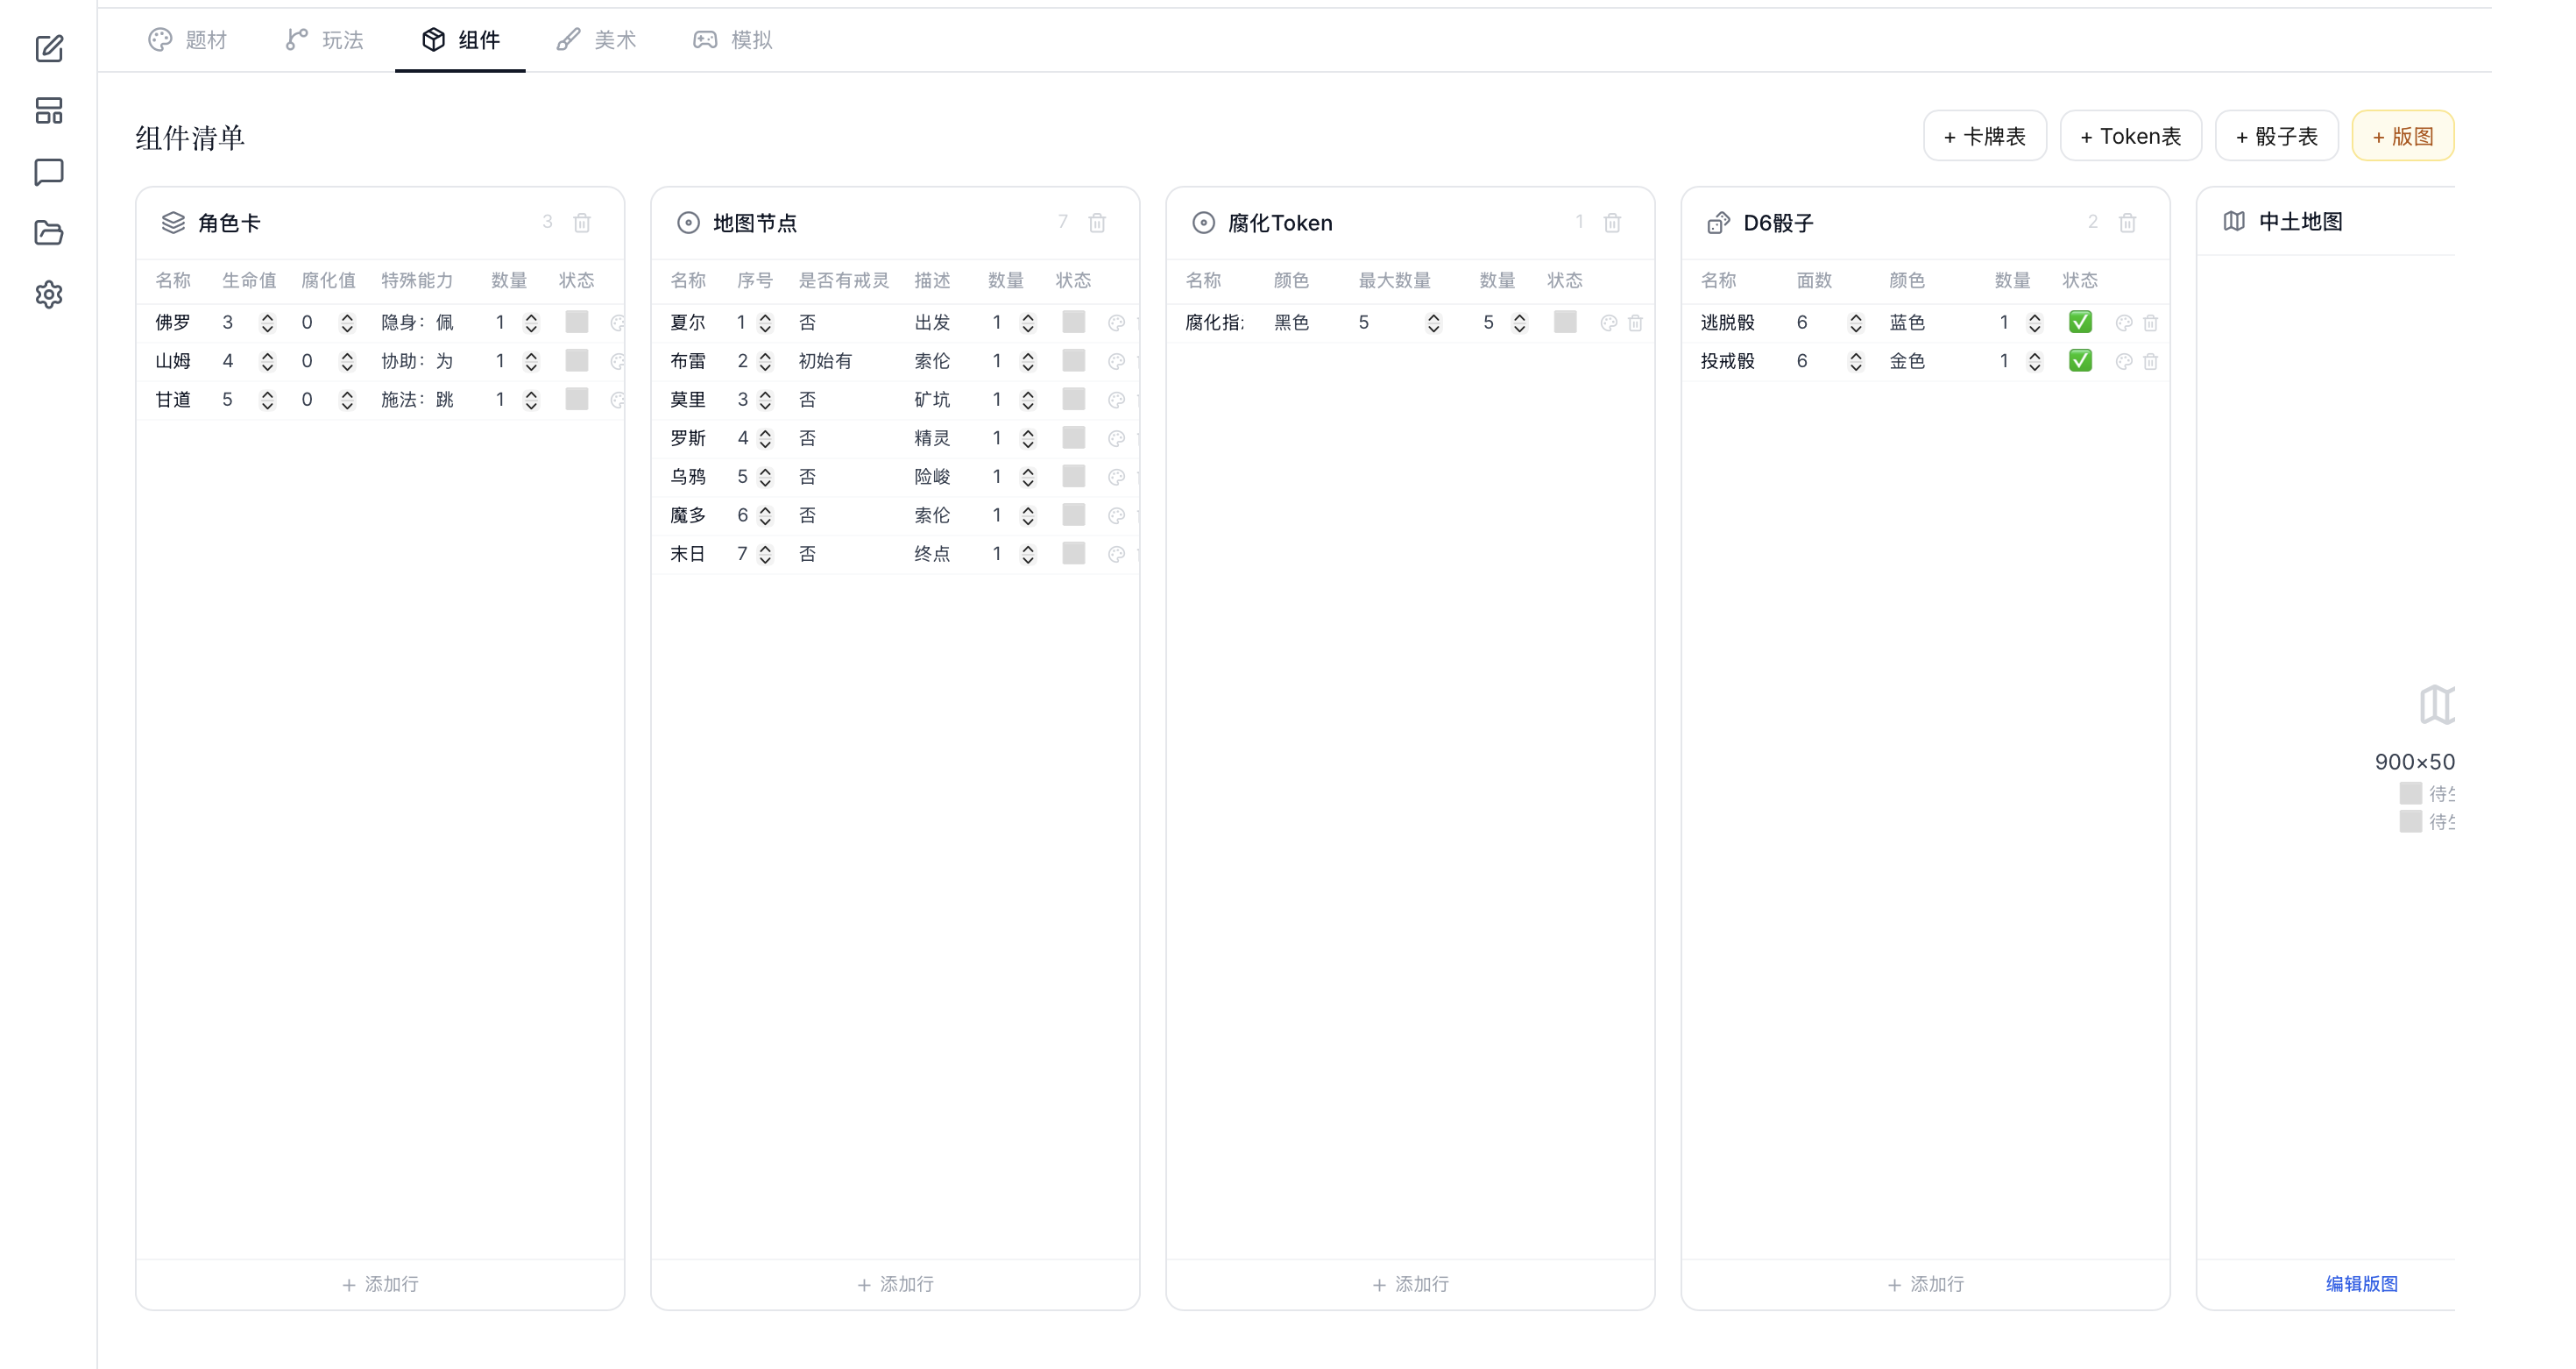Toggle status checkbox for 布雷

coord(1073,360)
